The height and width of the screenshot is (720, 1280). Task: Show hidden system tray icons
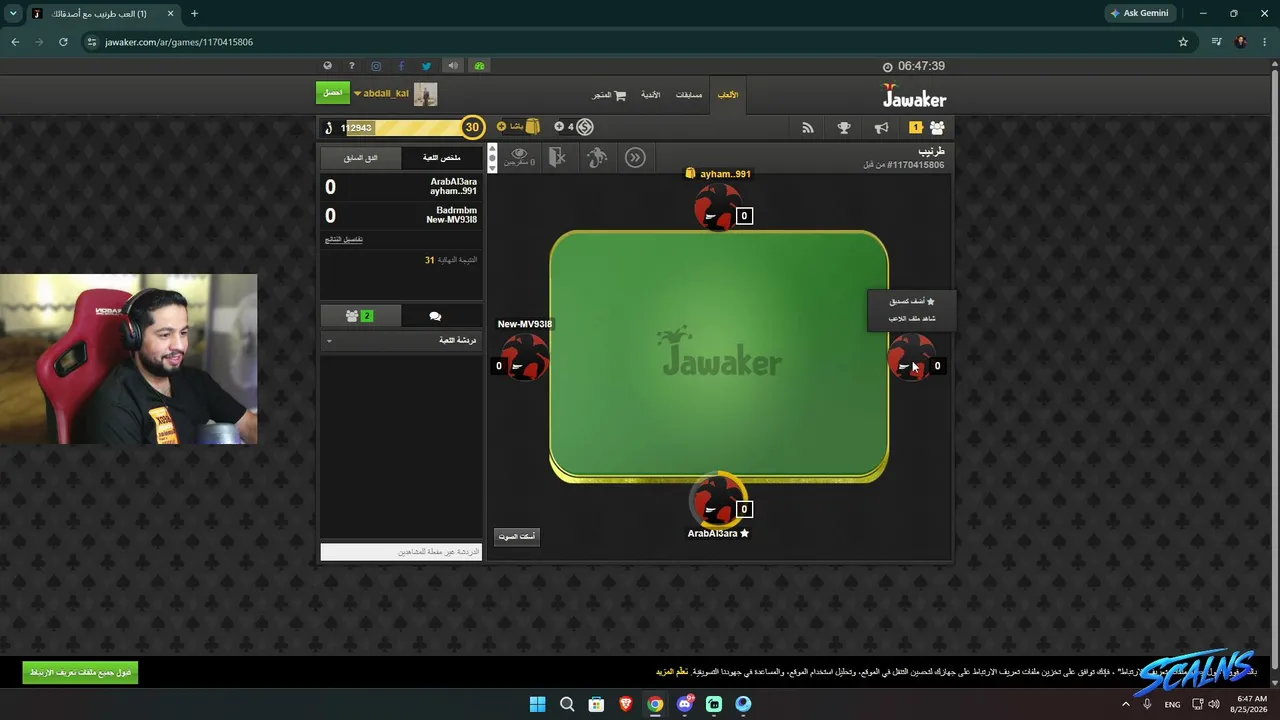[1125, 704]
